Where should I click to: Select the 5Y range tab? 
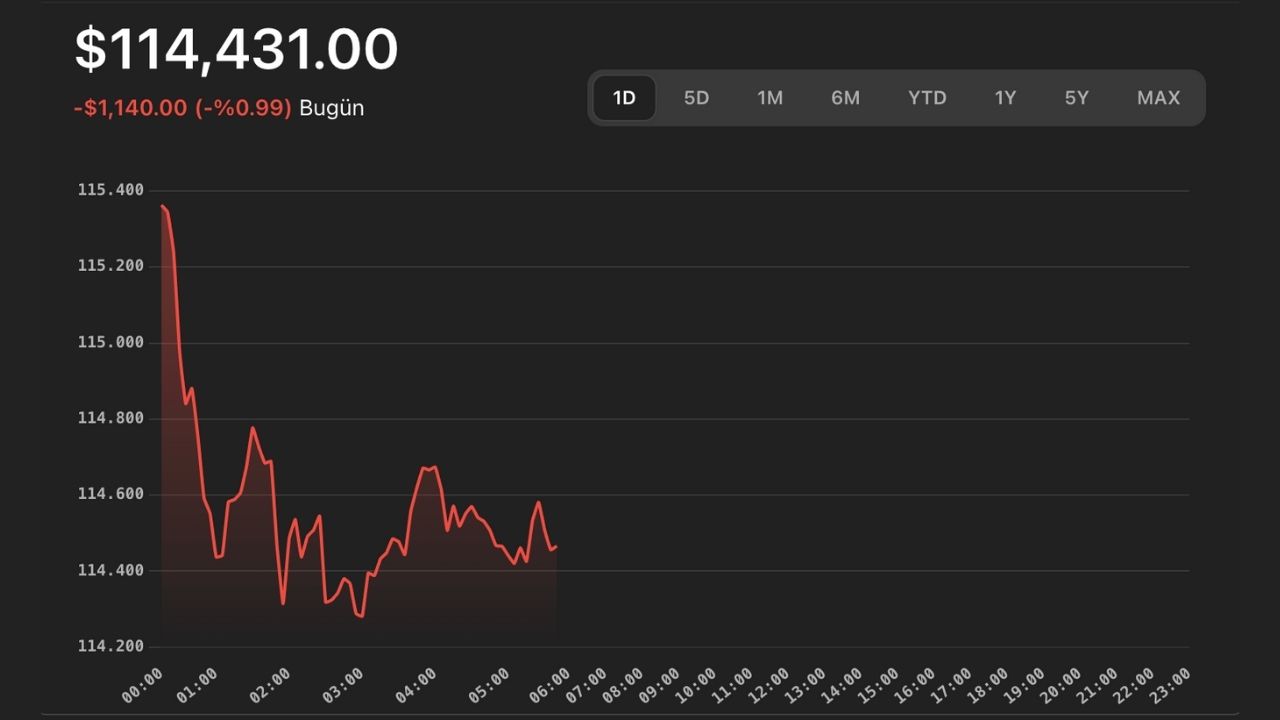click(1077, 97)
